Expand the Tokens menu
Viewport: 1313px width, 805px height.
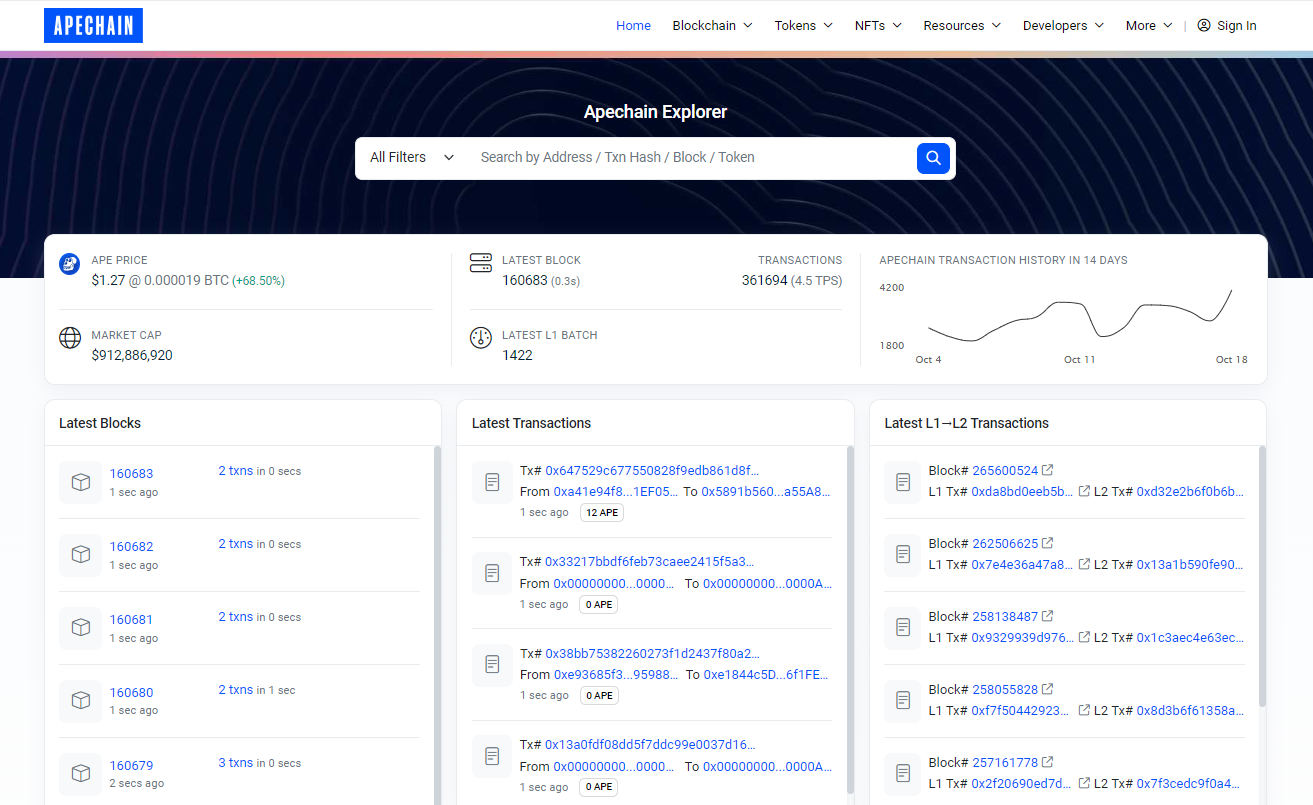[803, 25]
